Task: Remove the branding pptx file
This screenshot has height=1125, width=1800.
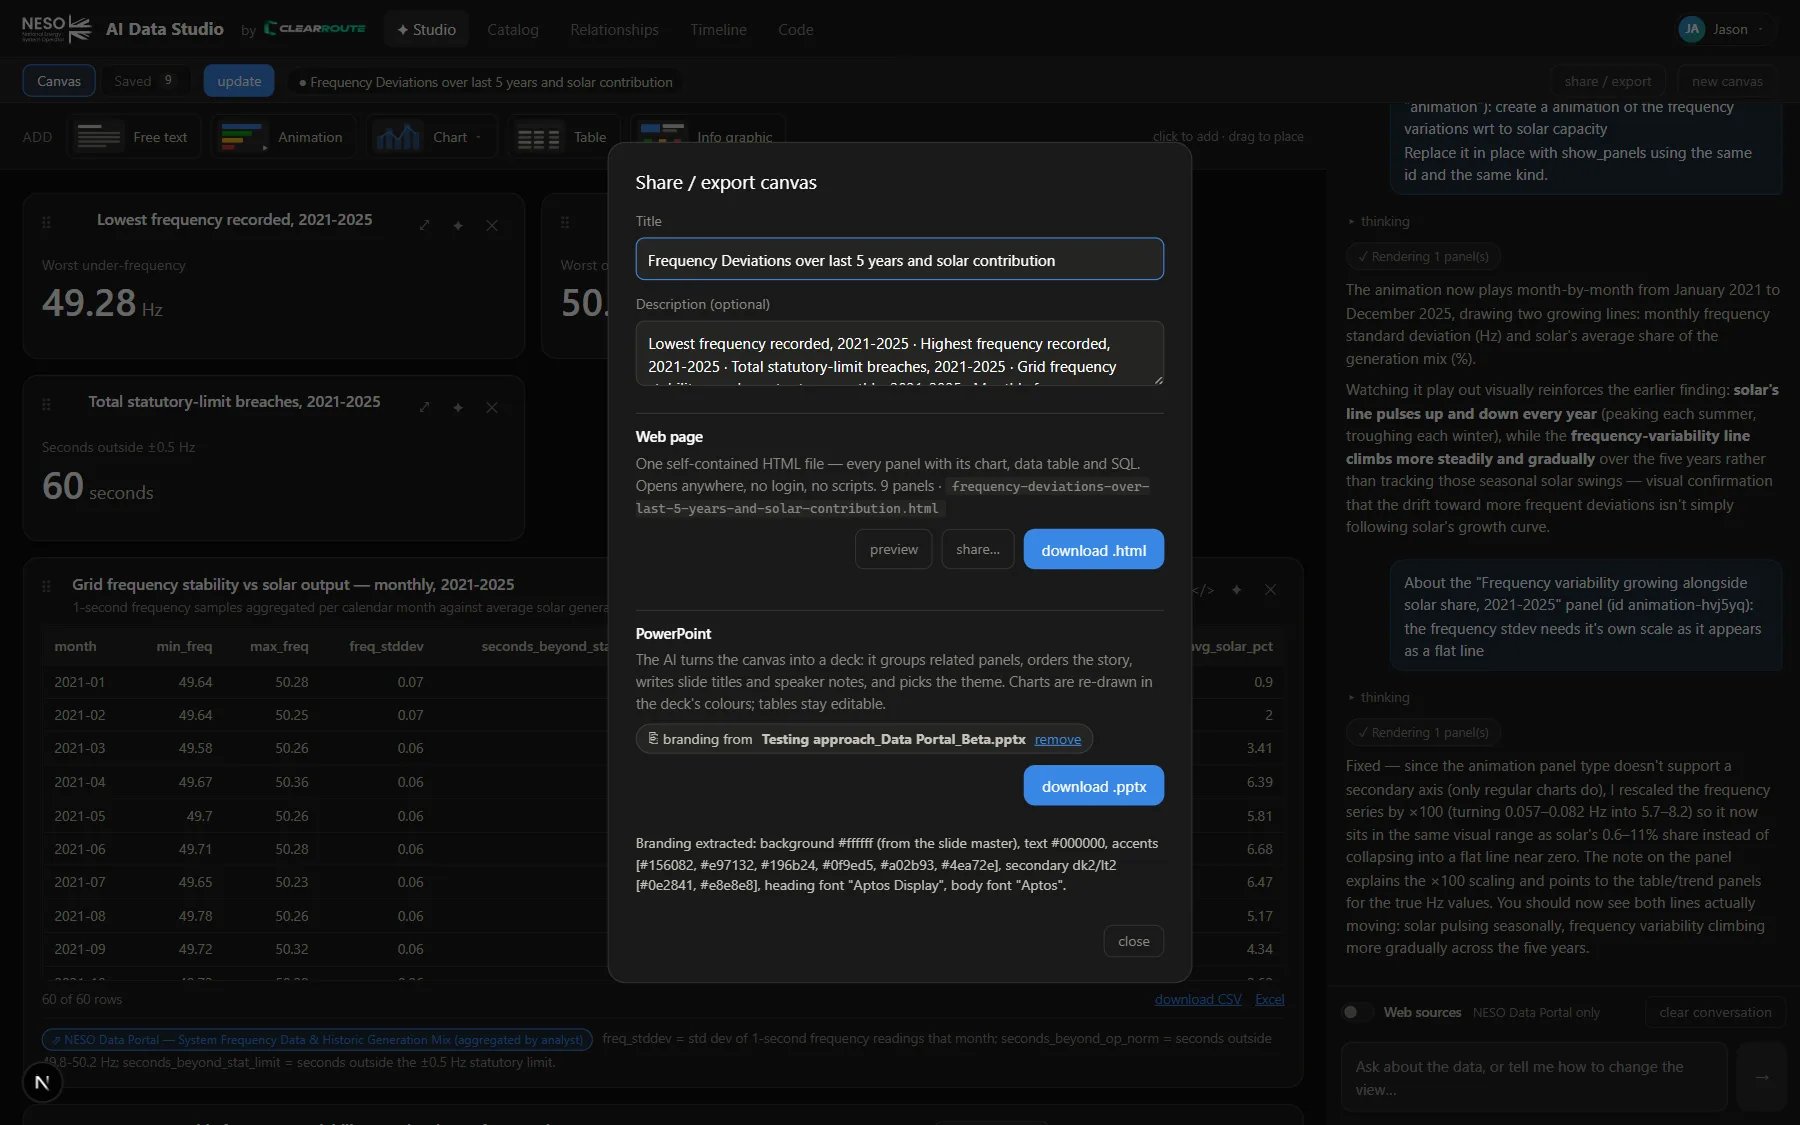Action: pyautogui.click(x=1058, y=739)
